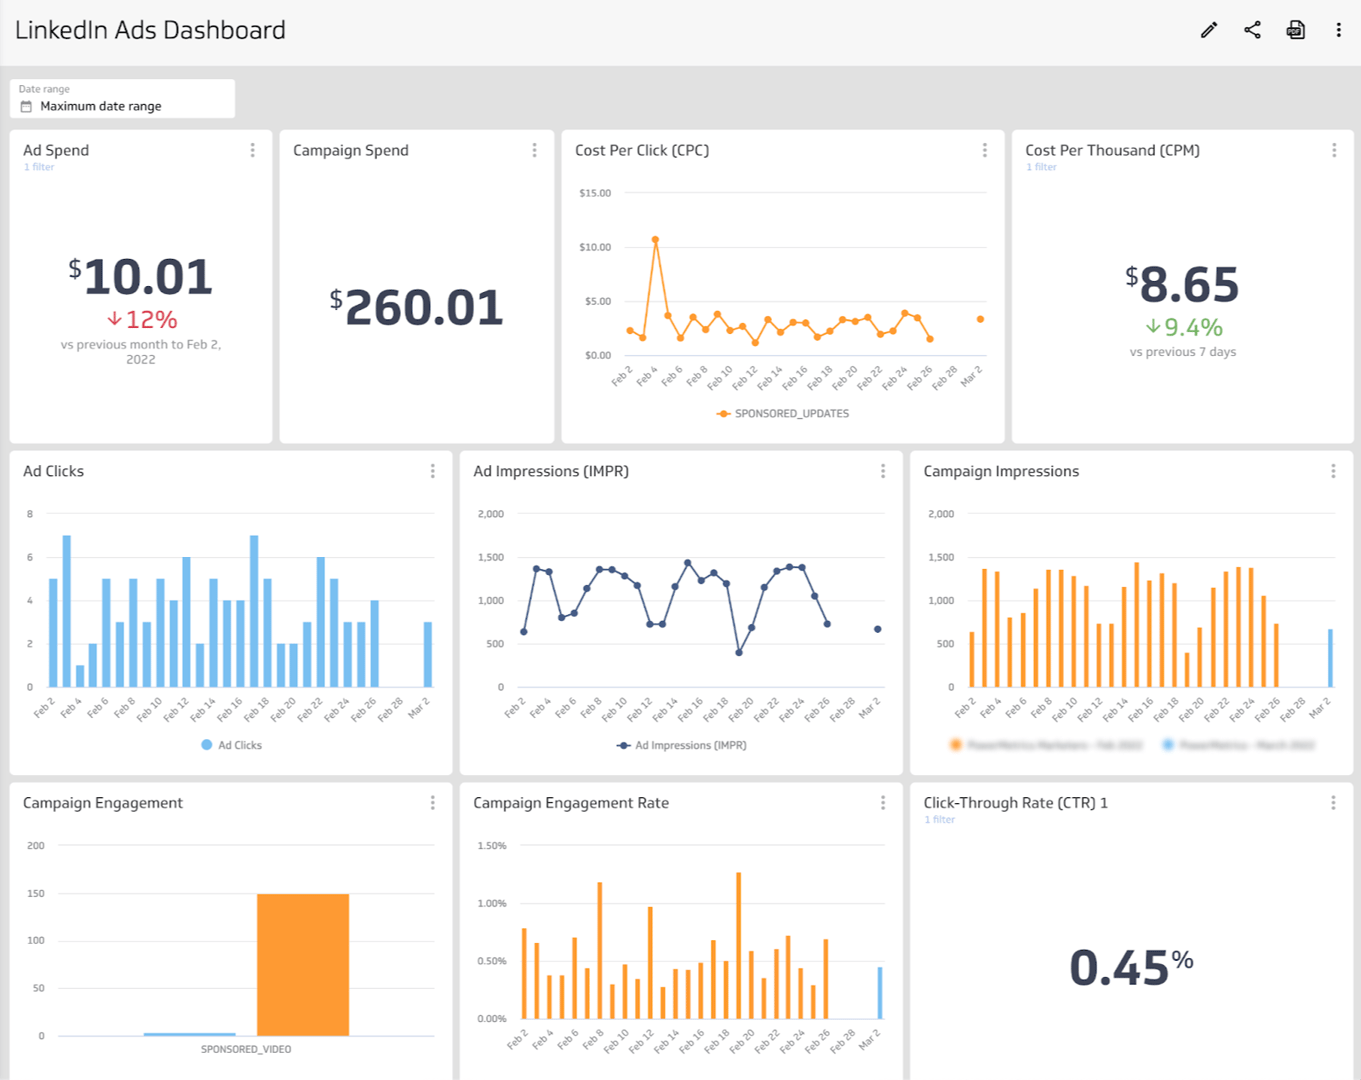
Task: Toggle Ad Impressions (IMPR) legend series
Action: pos(682,745)
